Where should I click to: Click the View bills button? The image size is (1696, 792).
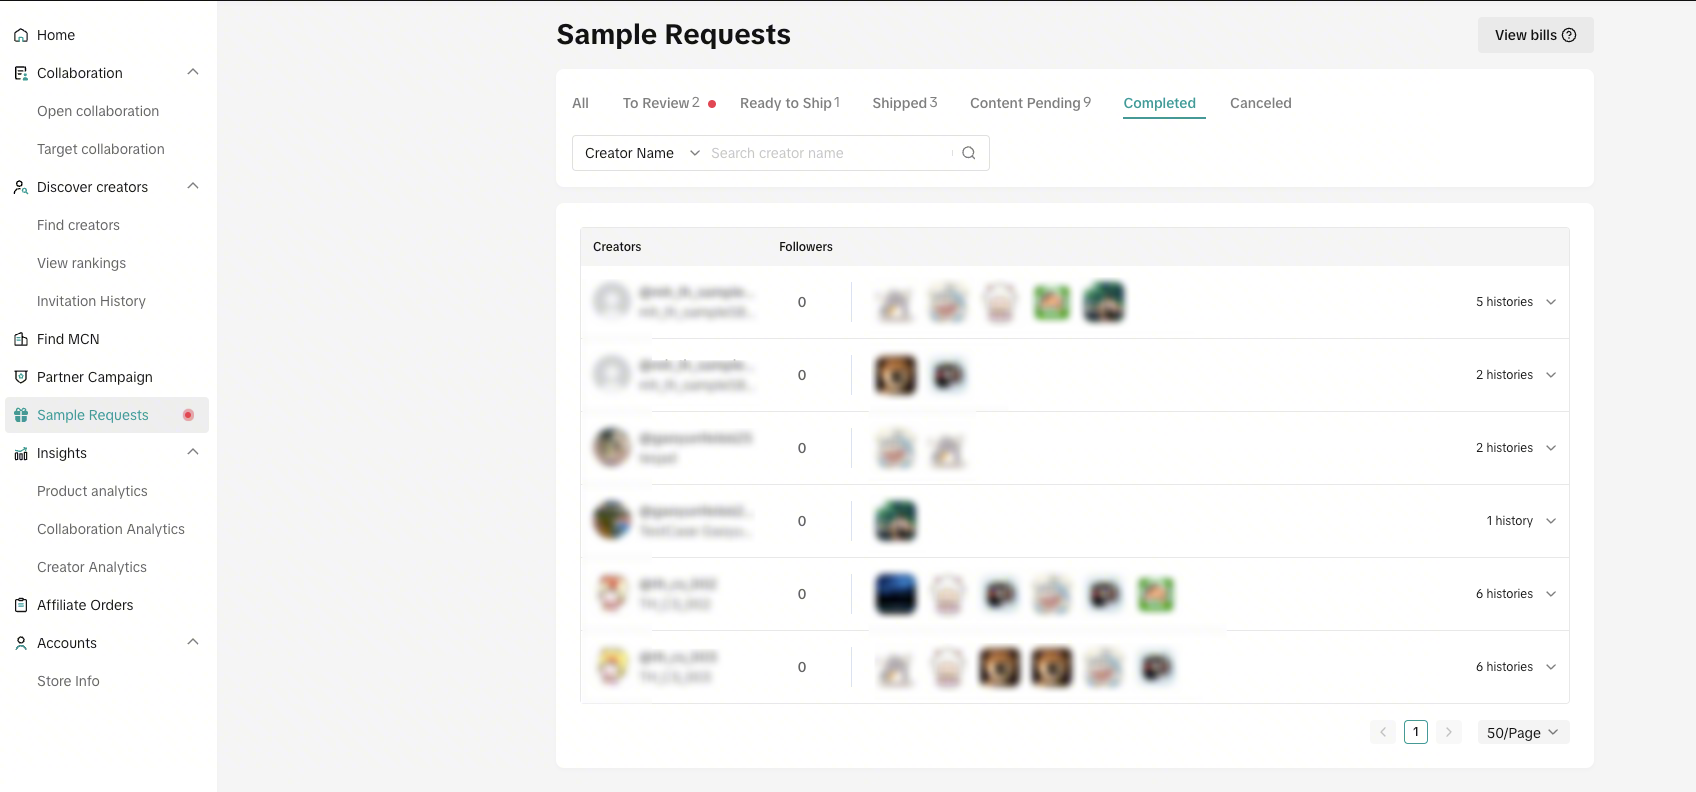click(x=1535, y=35)
